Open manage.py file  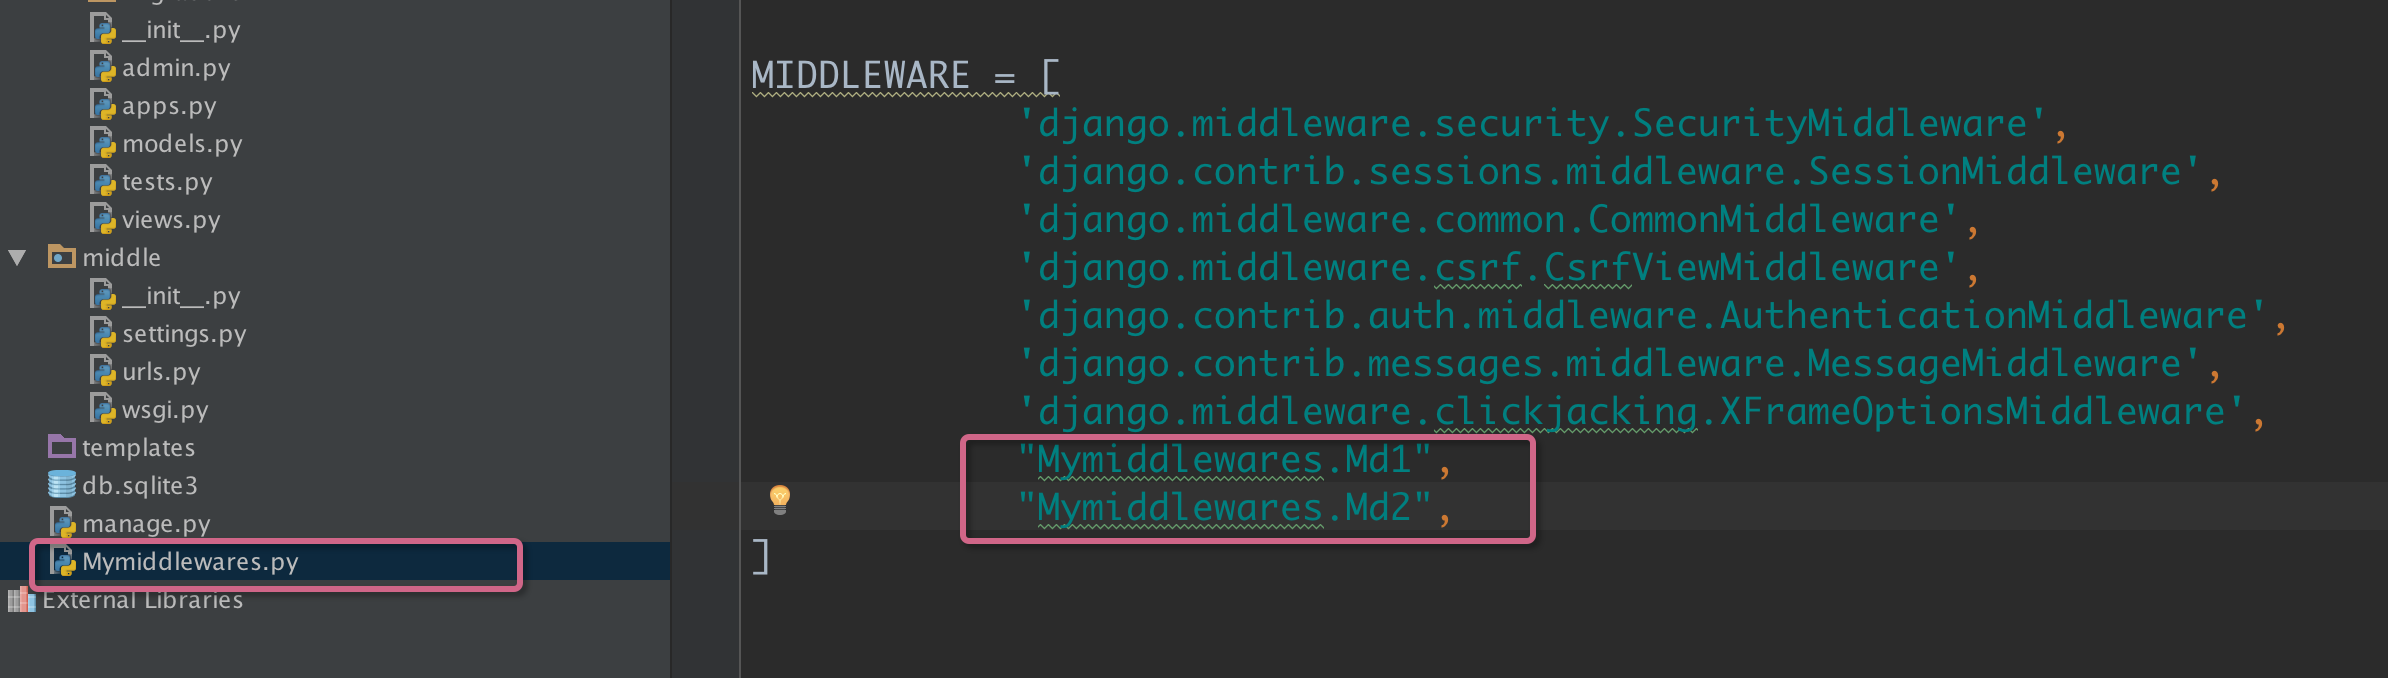[x=146, y=524]
